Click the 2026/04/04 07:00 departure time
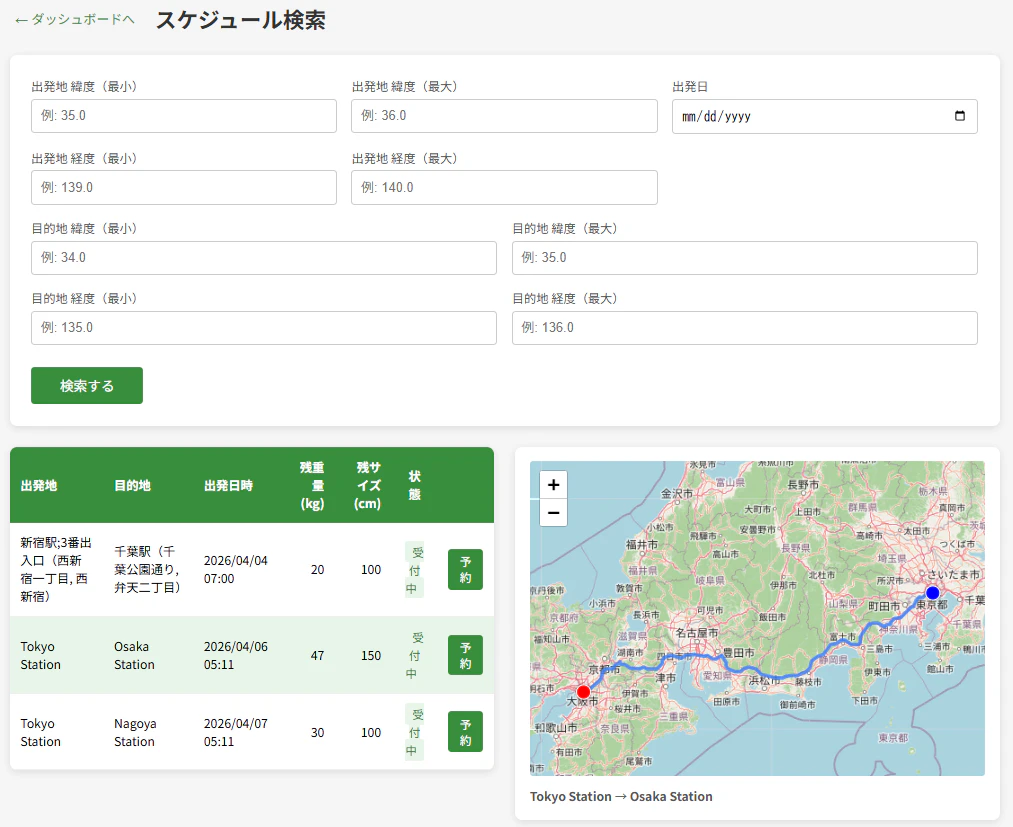The height and width of the screenshot is (827, 1013). click(235, 569)
